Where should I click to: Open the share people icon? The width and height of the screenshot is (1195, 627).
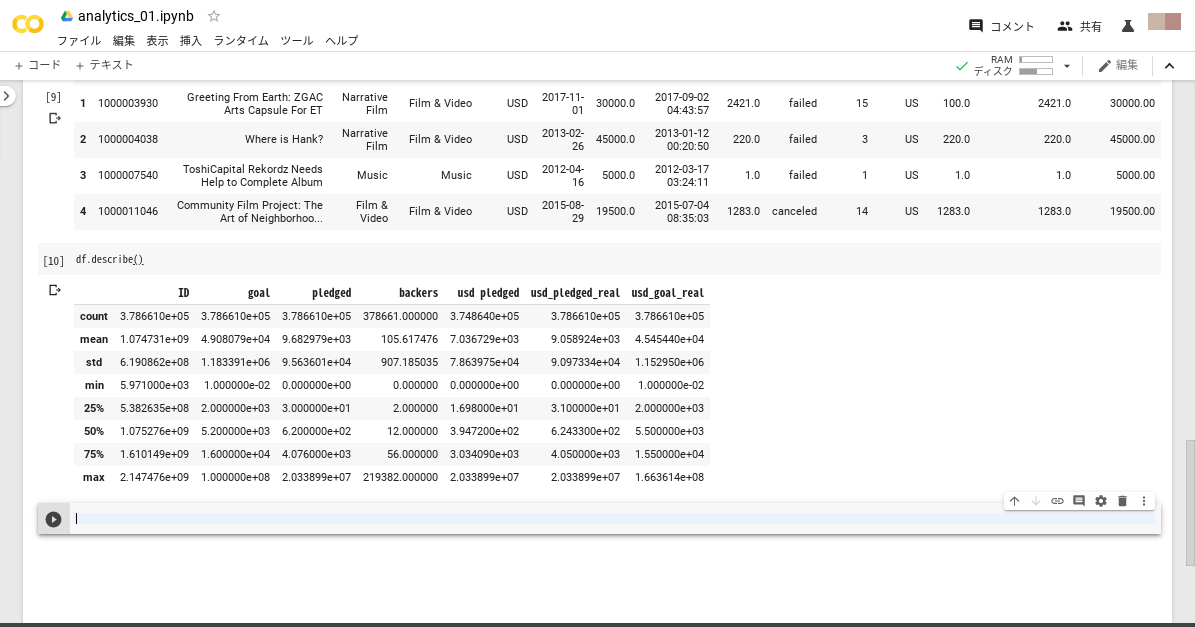tap(1065, 26)
